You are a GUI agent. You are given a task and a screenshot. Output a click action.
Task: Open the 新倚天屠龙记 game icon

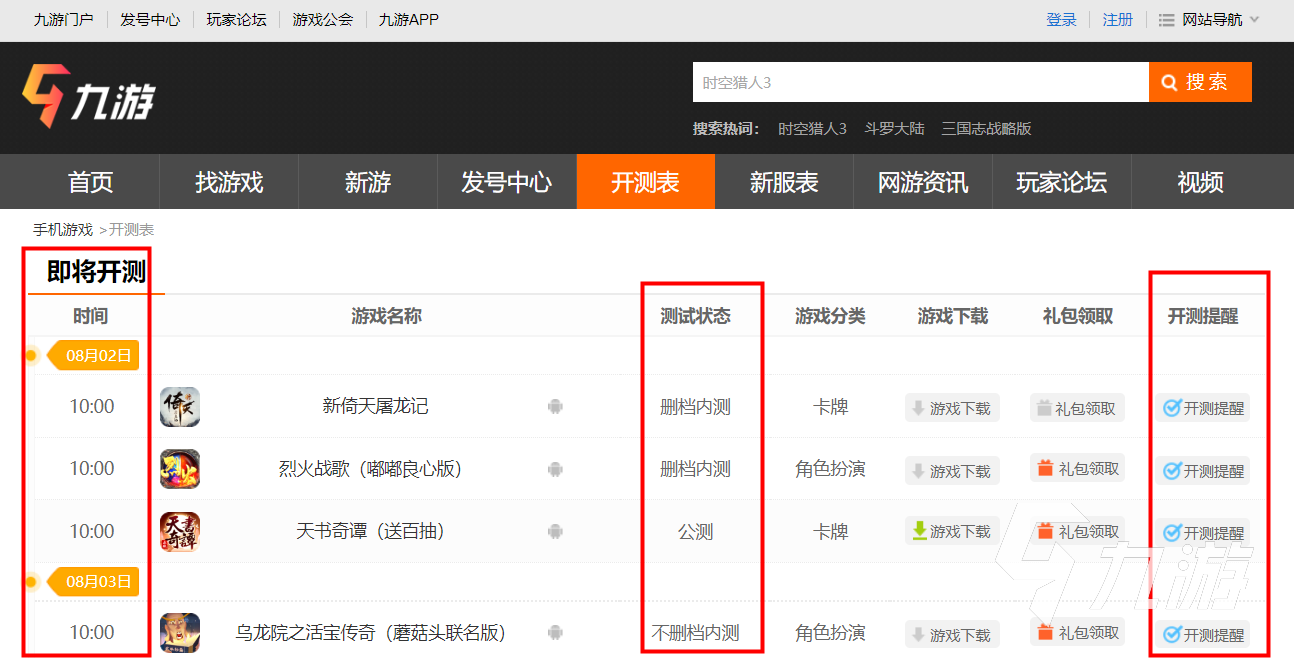(x=180, y=407)
